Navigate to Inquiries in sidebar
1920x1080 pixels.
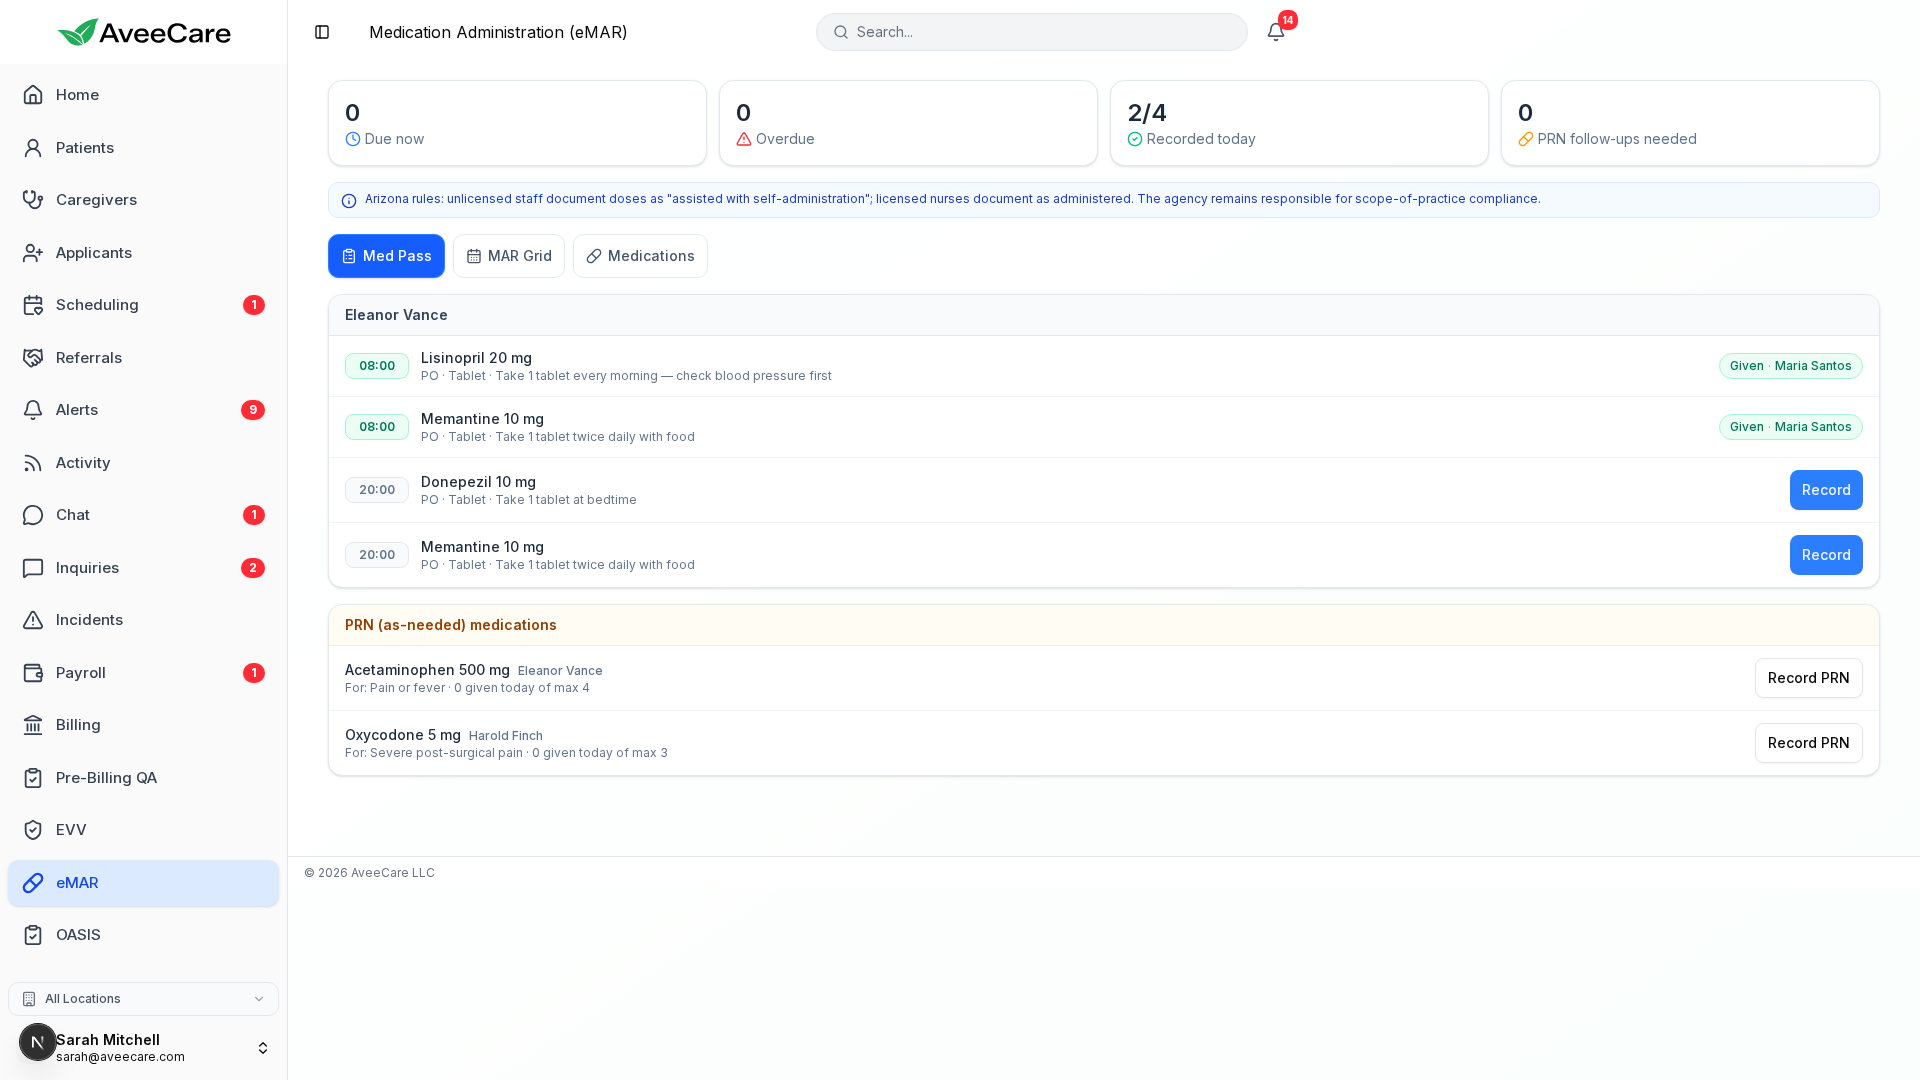143,568
